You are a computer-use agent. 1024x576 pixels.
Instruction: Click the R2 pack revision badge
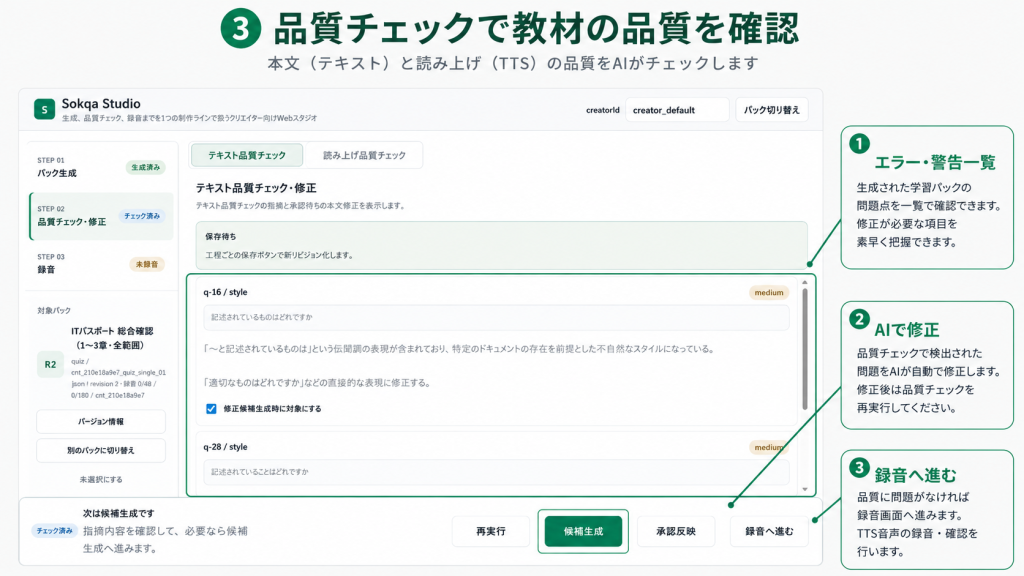pos(50,364)
